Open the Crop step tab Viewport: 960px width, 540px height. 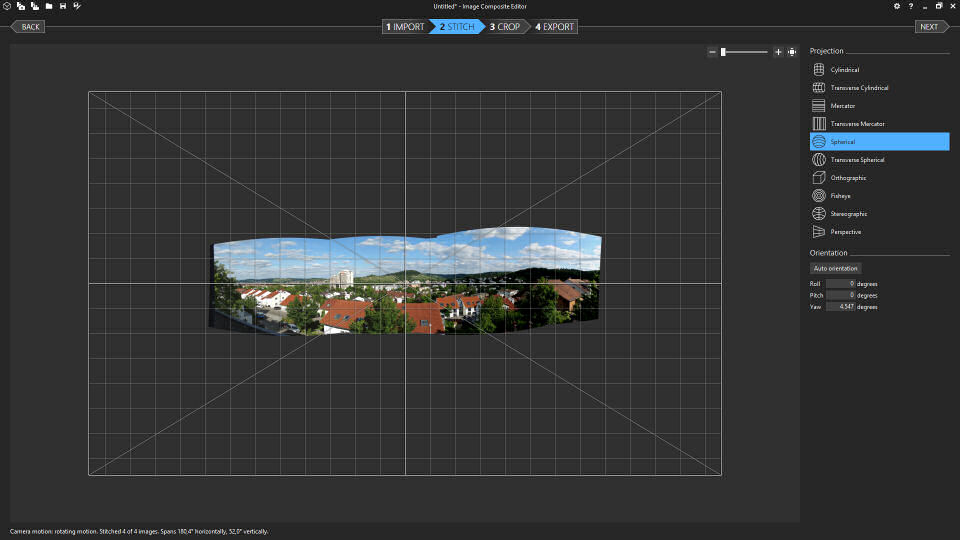coord(505,27)
